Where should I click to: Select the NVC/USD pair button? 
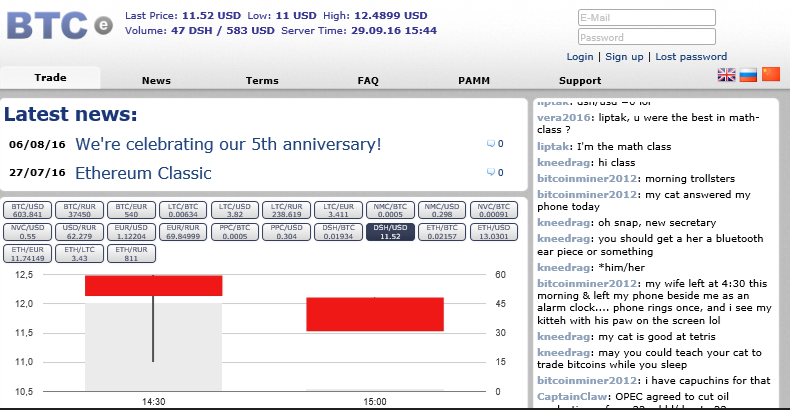pos(28,232)
